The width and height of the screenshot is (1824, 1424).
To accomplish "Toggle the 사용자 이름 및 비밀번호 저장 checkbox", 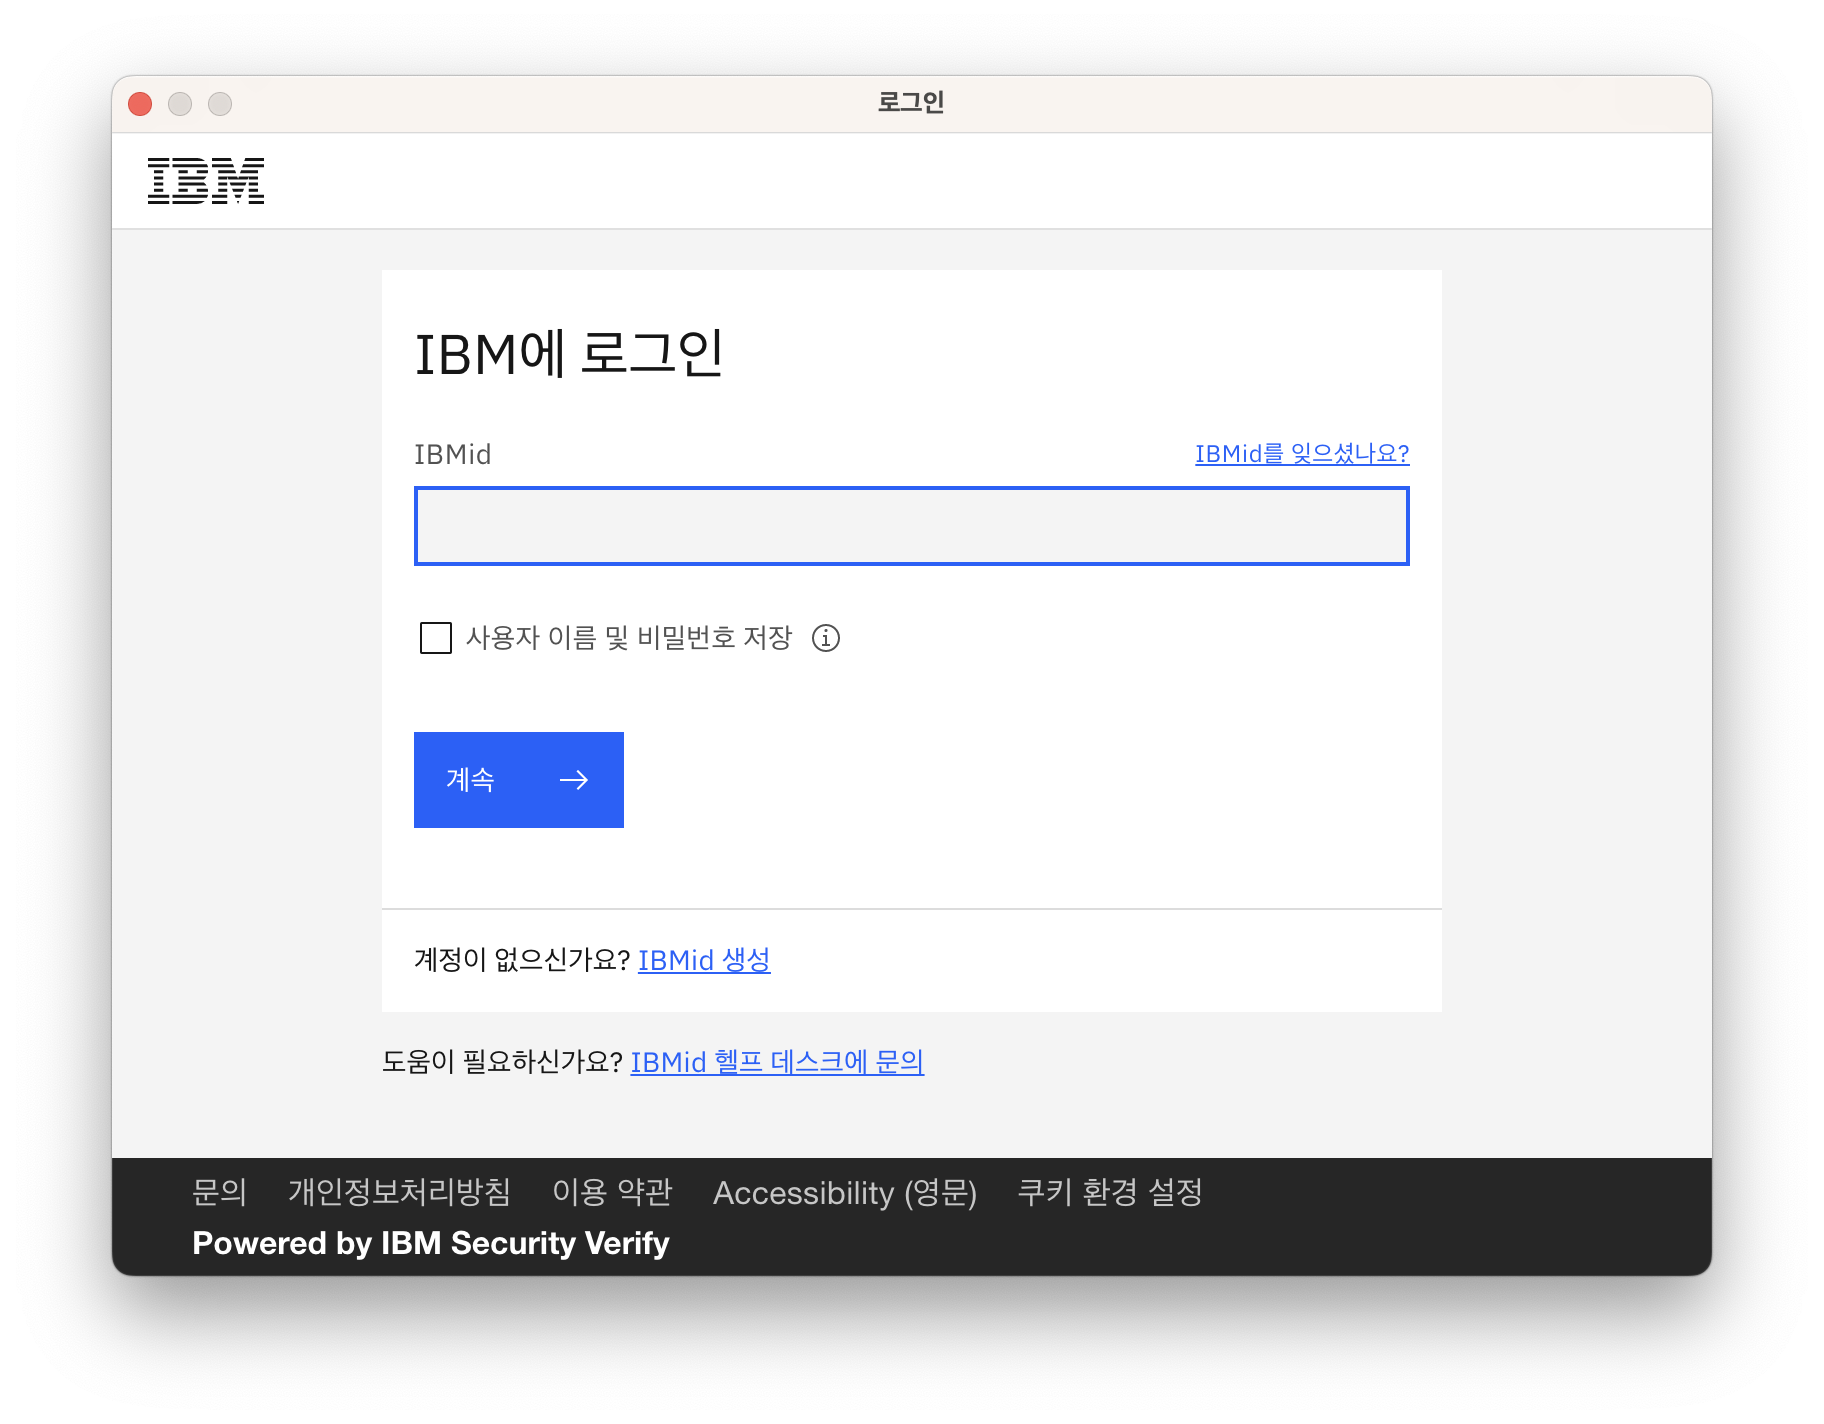I will click(x=436, y=638).
